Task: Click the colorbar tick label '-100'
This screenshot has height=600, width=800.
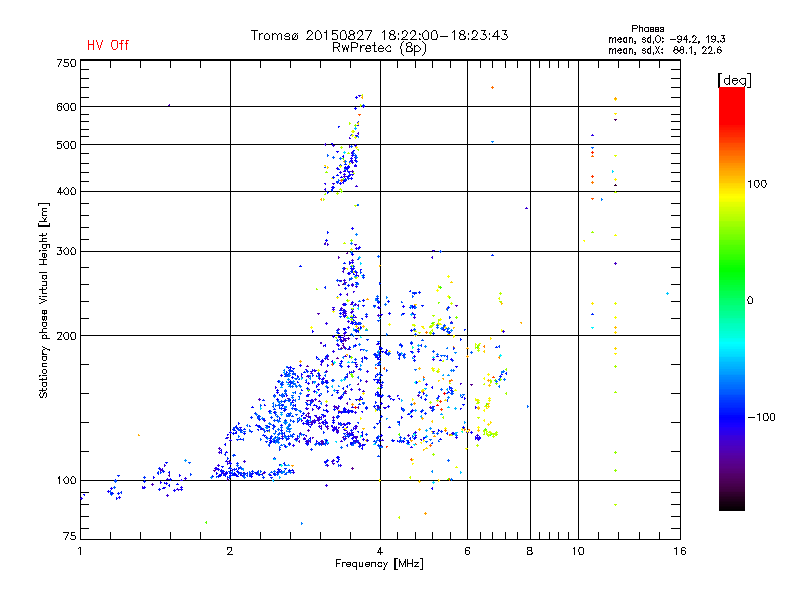Action: [761, 417]
